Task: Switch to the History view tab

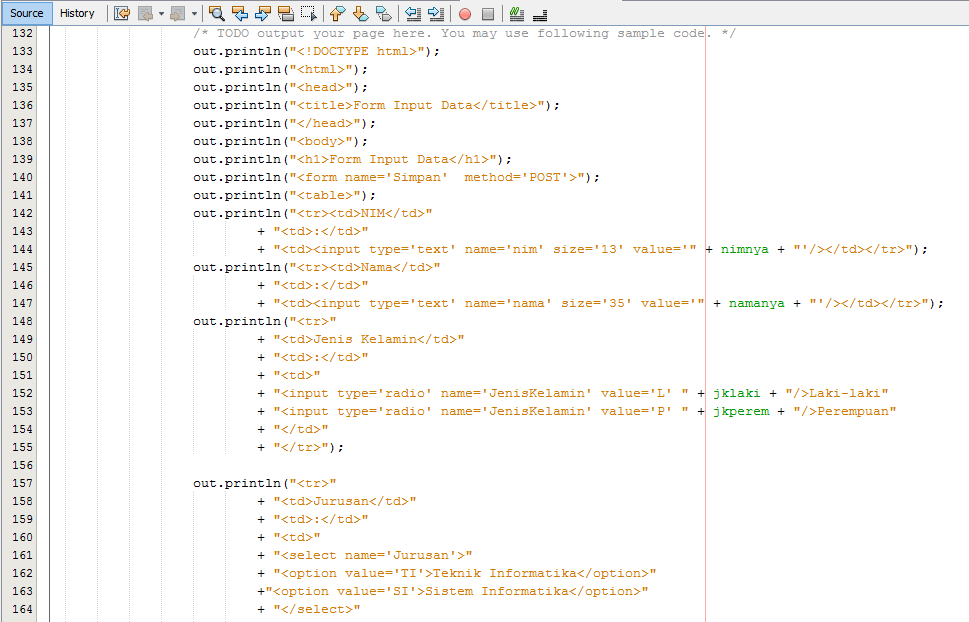Action: click(x=77, y=13)
